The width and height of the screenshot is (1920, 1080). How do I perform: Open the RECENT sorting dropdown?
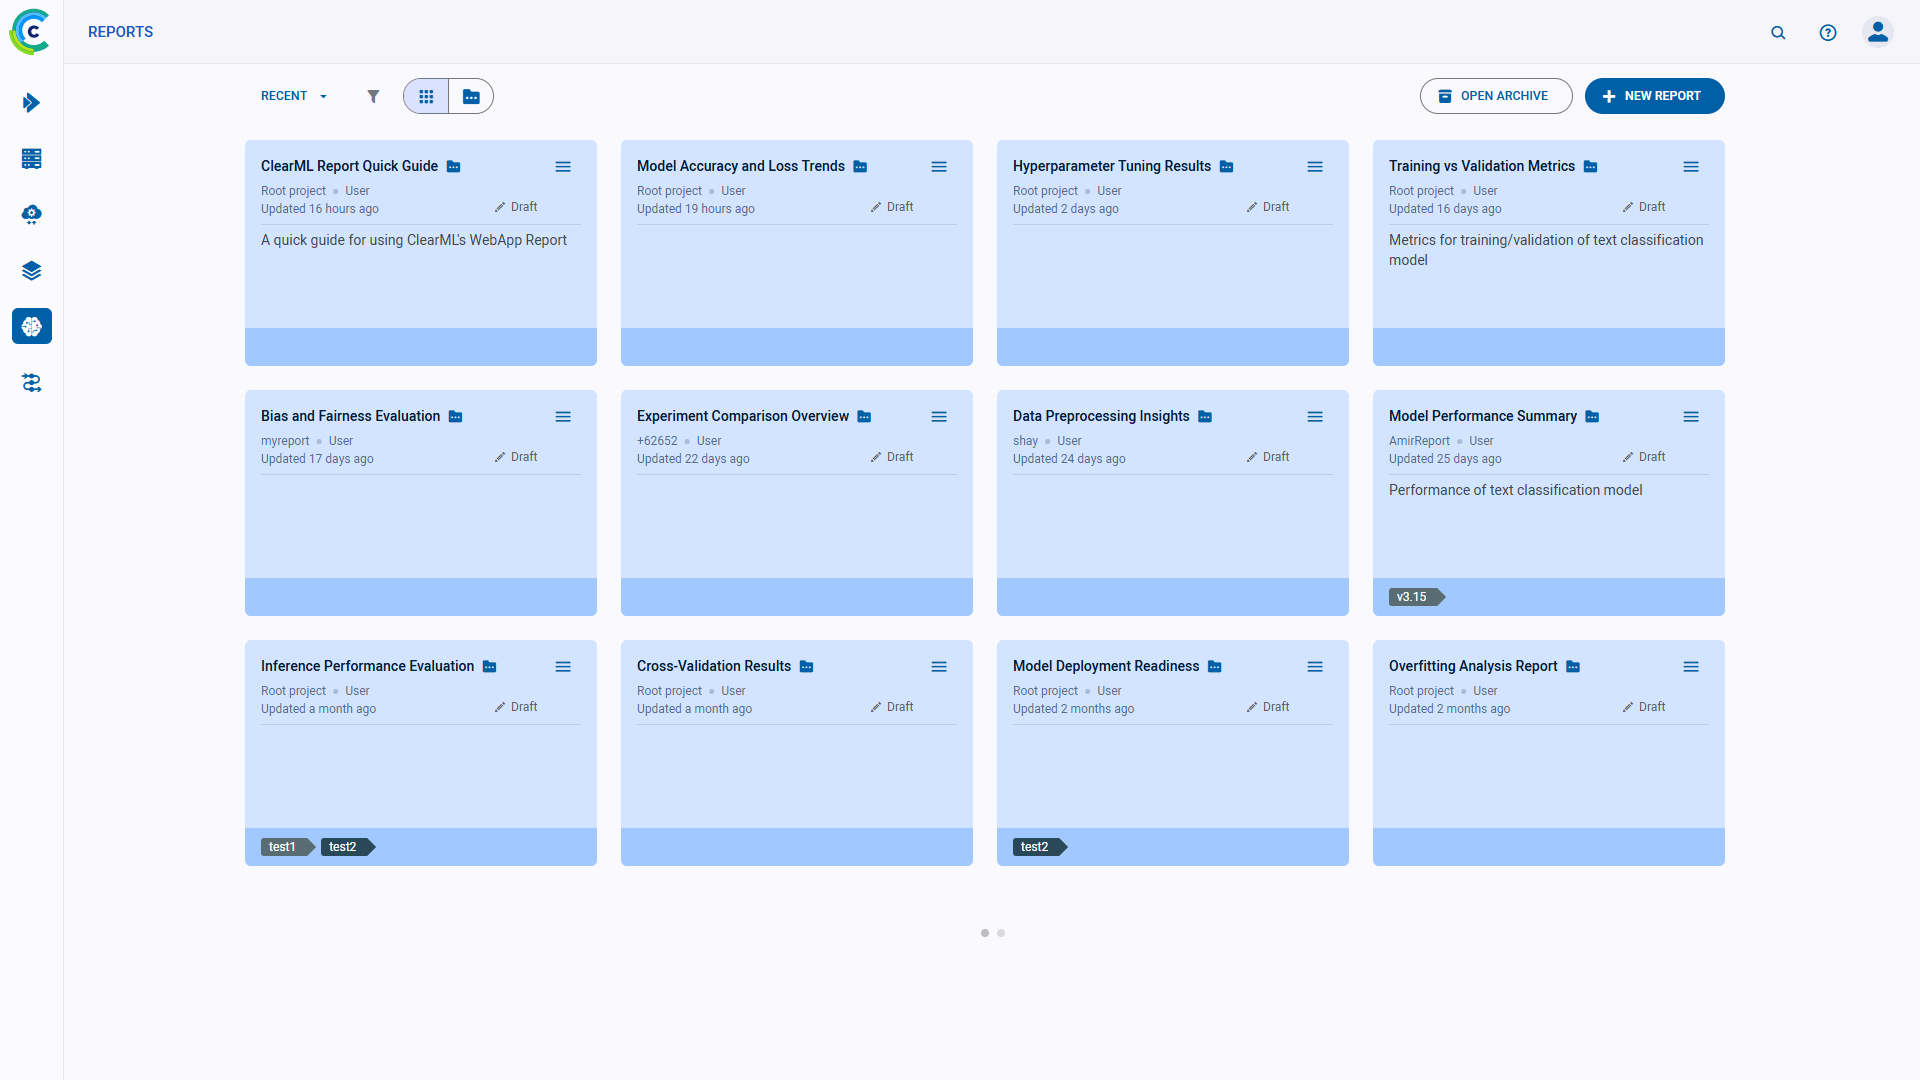pos(292,96)
